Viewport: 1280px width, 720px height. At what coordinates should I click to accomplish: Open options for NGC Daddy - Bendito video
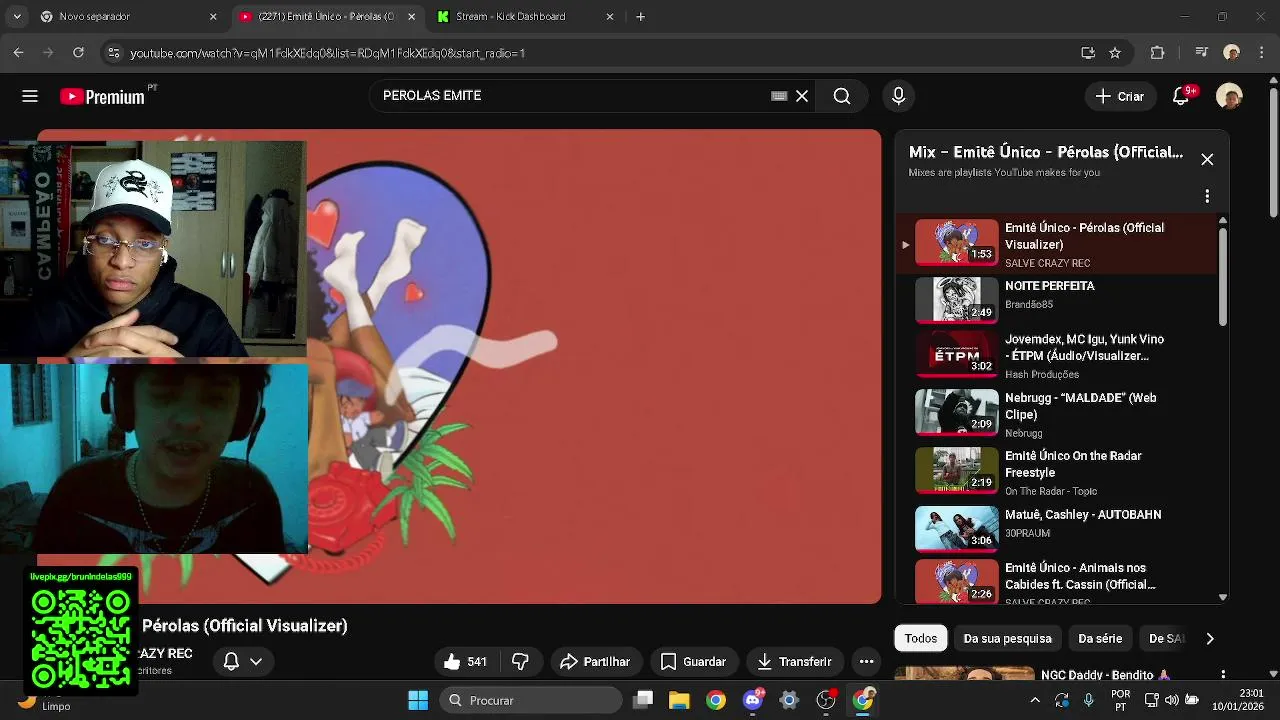(x=1223, y=675)
